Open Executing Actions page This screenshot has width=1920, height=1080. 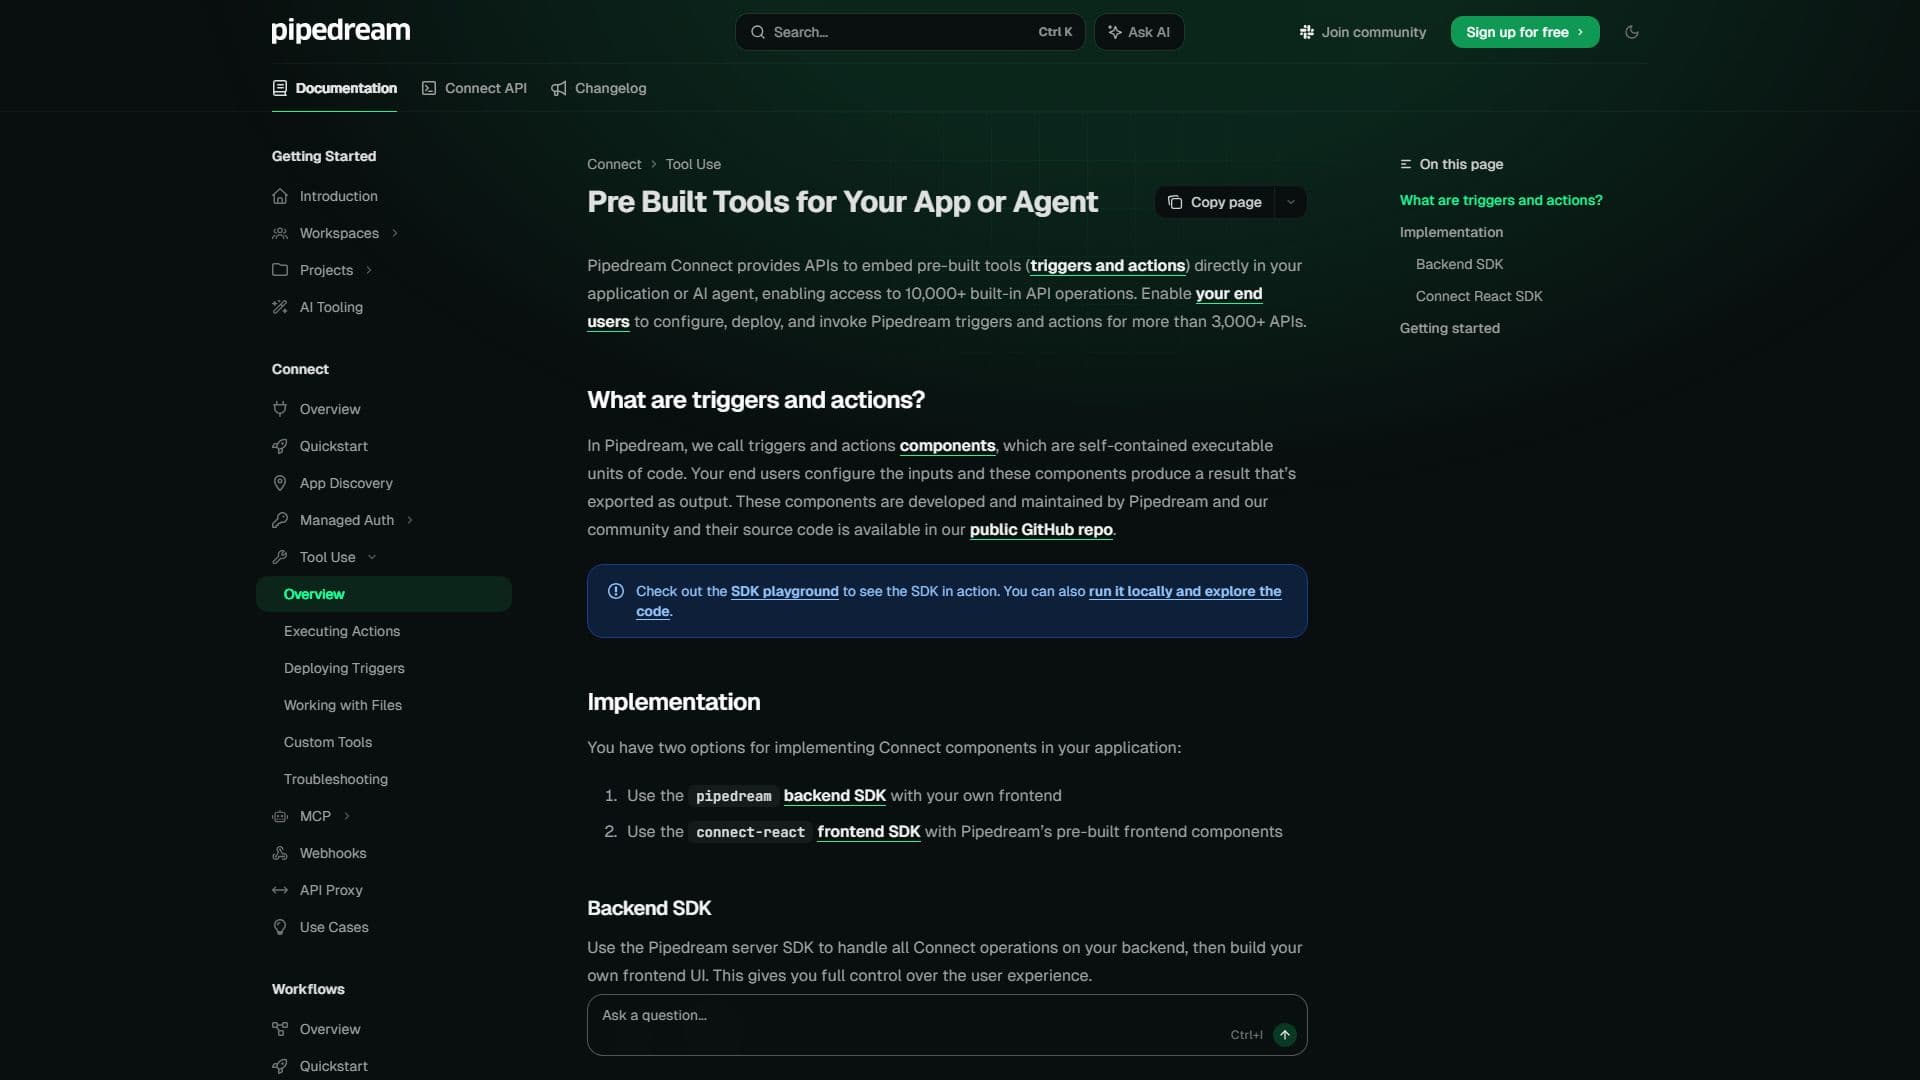(342, 631)
